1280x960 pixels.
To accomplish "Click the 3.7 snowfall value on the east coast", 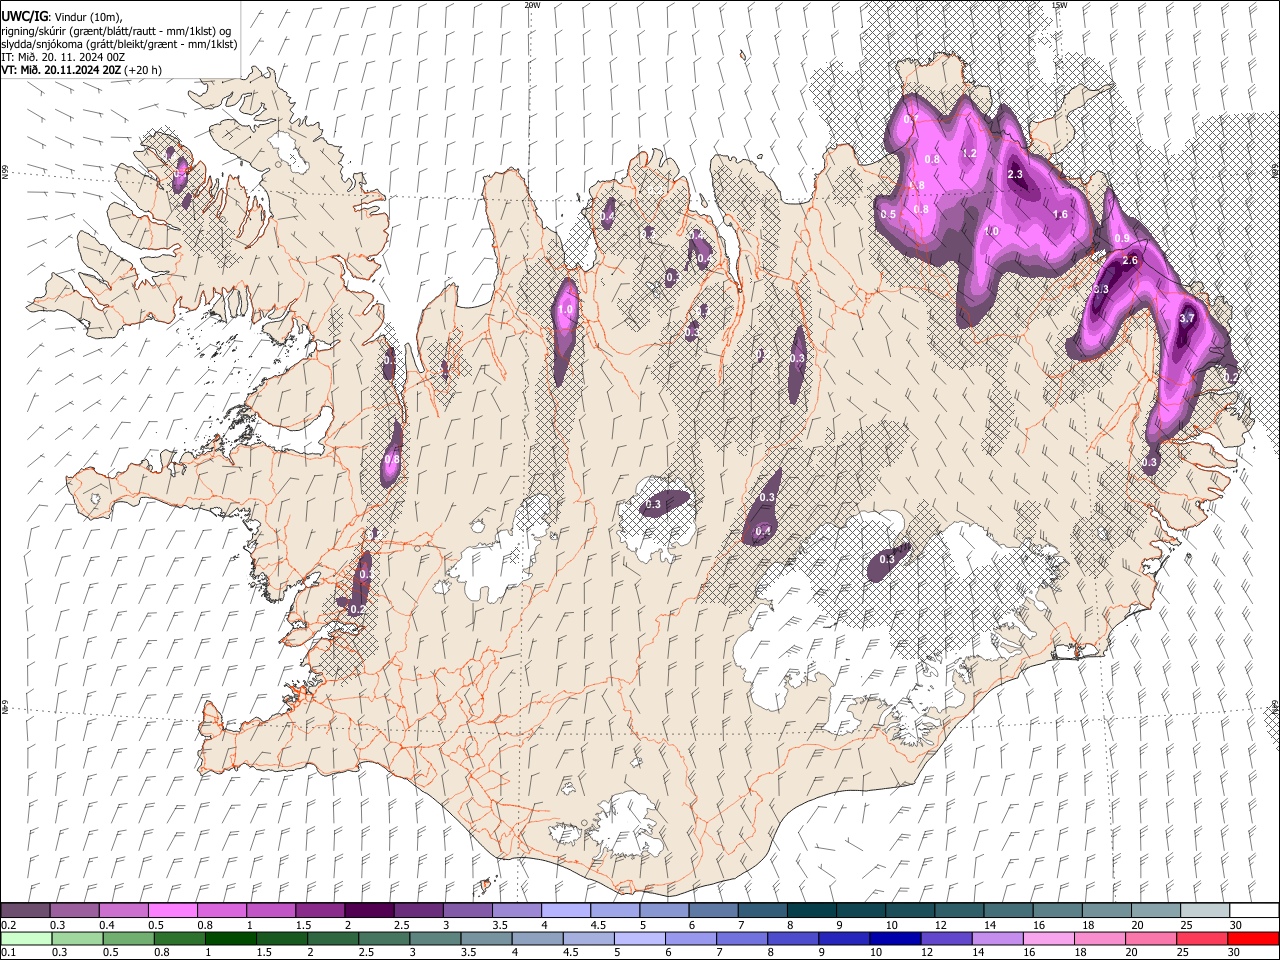I will click(1187, 318).
